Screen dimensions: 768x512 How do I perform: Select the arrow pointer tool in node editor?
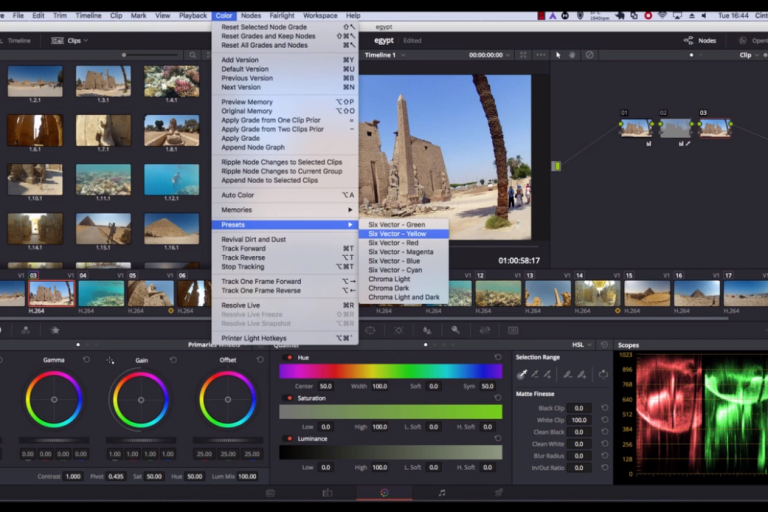(x=558, y=55)
